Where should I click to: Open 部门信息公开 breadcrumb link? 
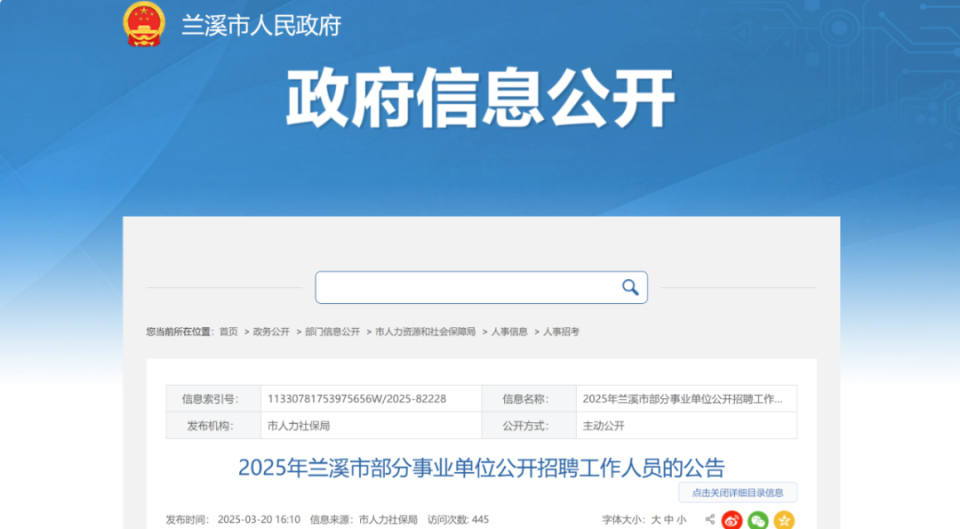(332, 332)
